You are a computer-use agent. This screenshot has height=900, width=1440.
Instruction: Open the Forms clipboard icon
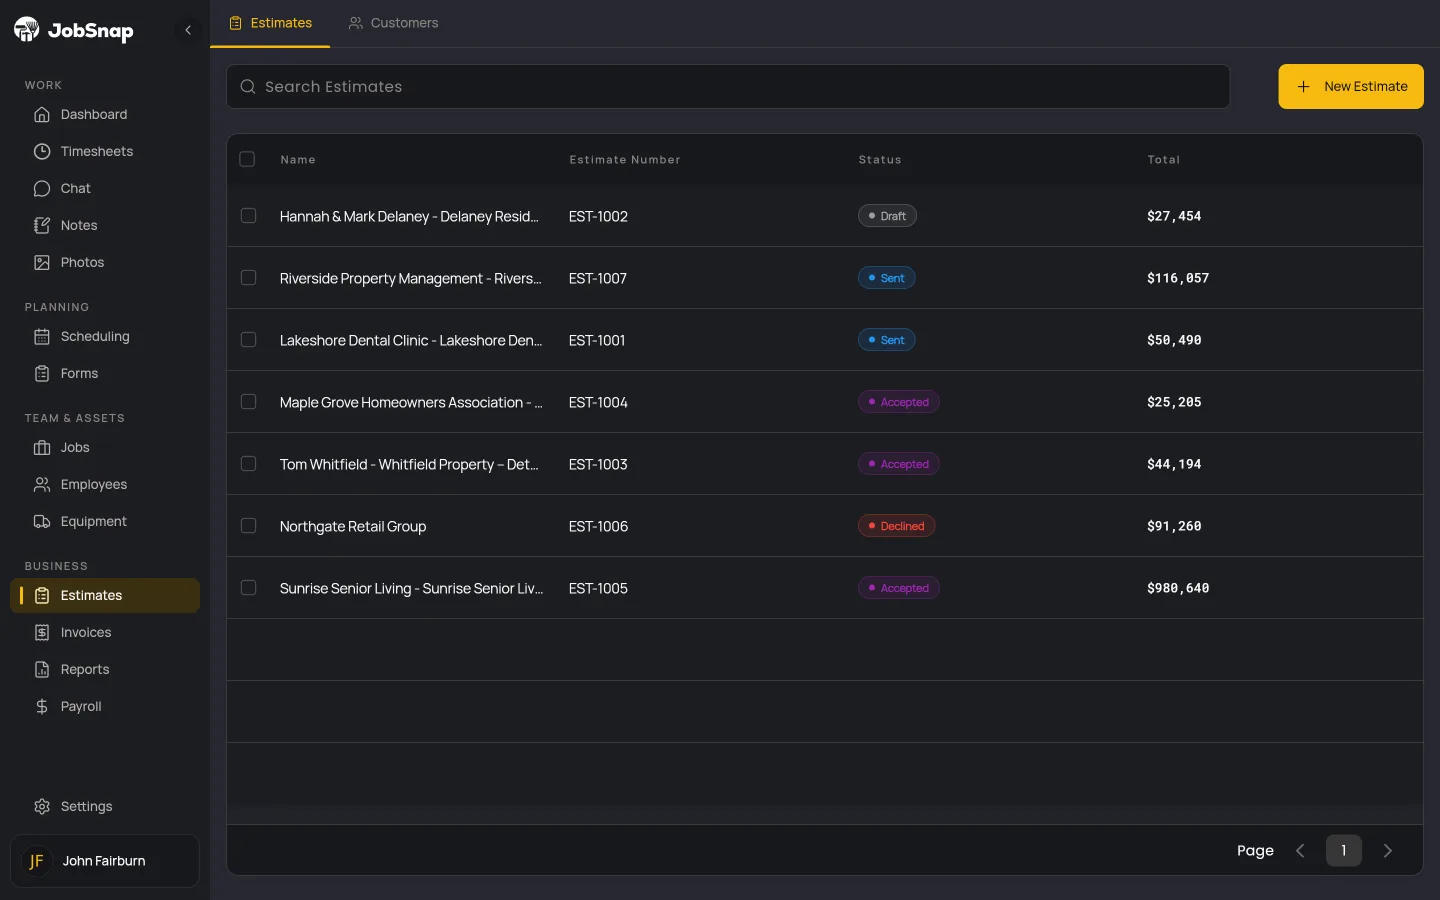[42, 374]
